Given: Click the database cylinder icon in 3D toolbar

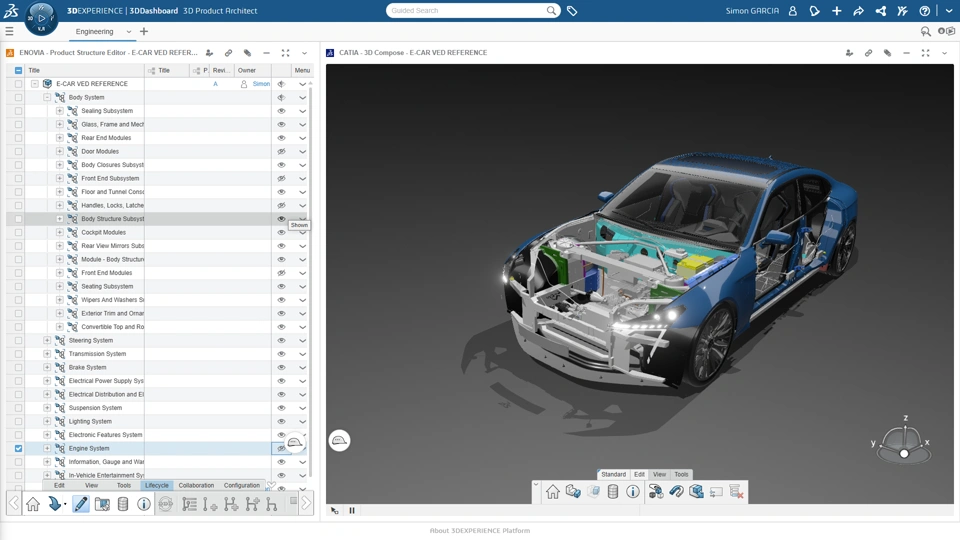Looking at the screenshot, I should click(613, 492).
